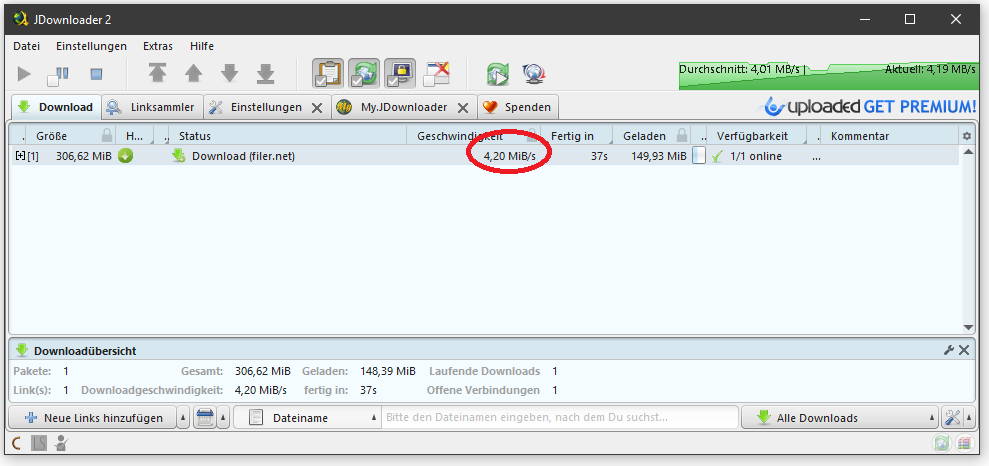This screenshot has width=989, height=466.
Task: Close the Downloadübersicht panel
Action: tap(964, 350)
